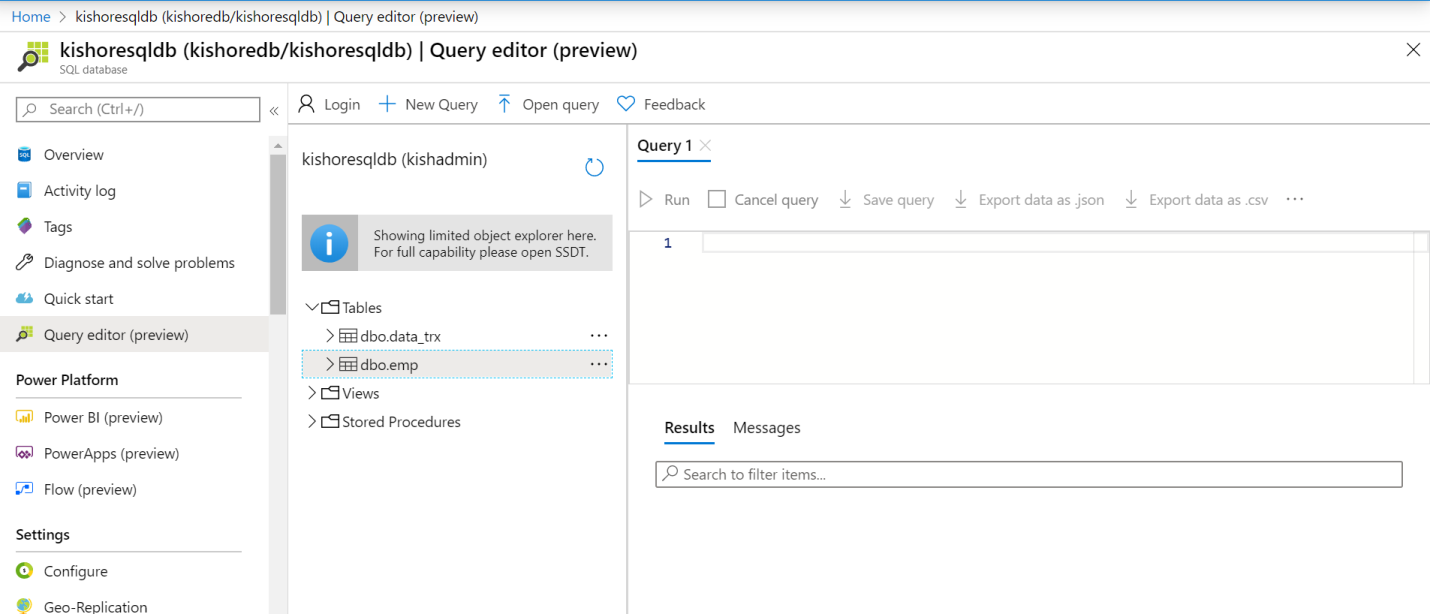Open PowerApps (preview) from the sidebar
Image resolution: width=1430 pixels, height=614 pixels.
(x=111, y=453)
